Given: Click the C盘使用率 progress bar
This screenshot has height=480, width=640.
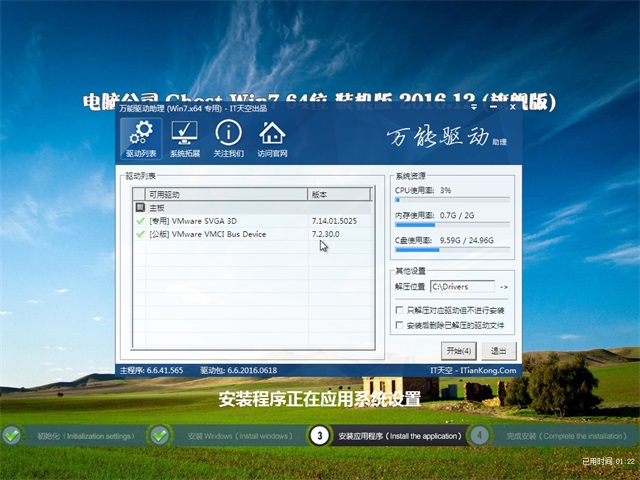Looking at the screenshot, I should click(x=452, y=250).
